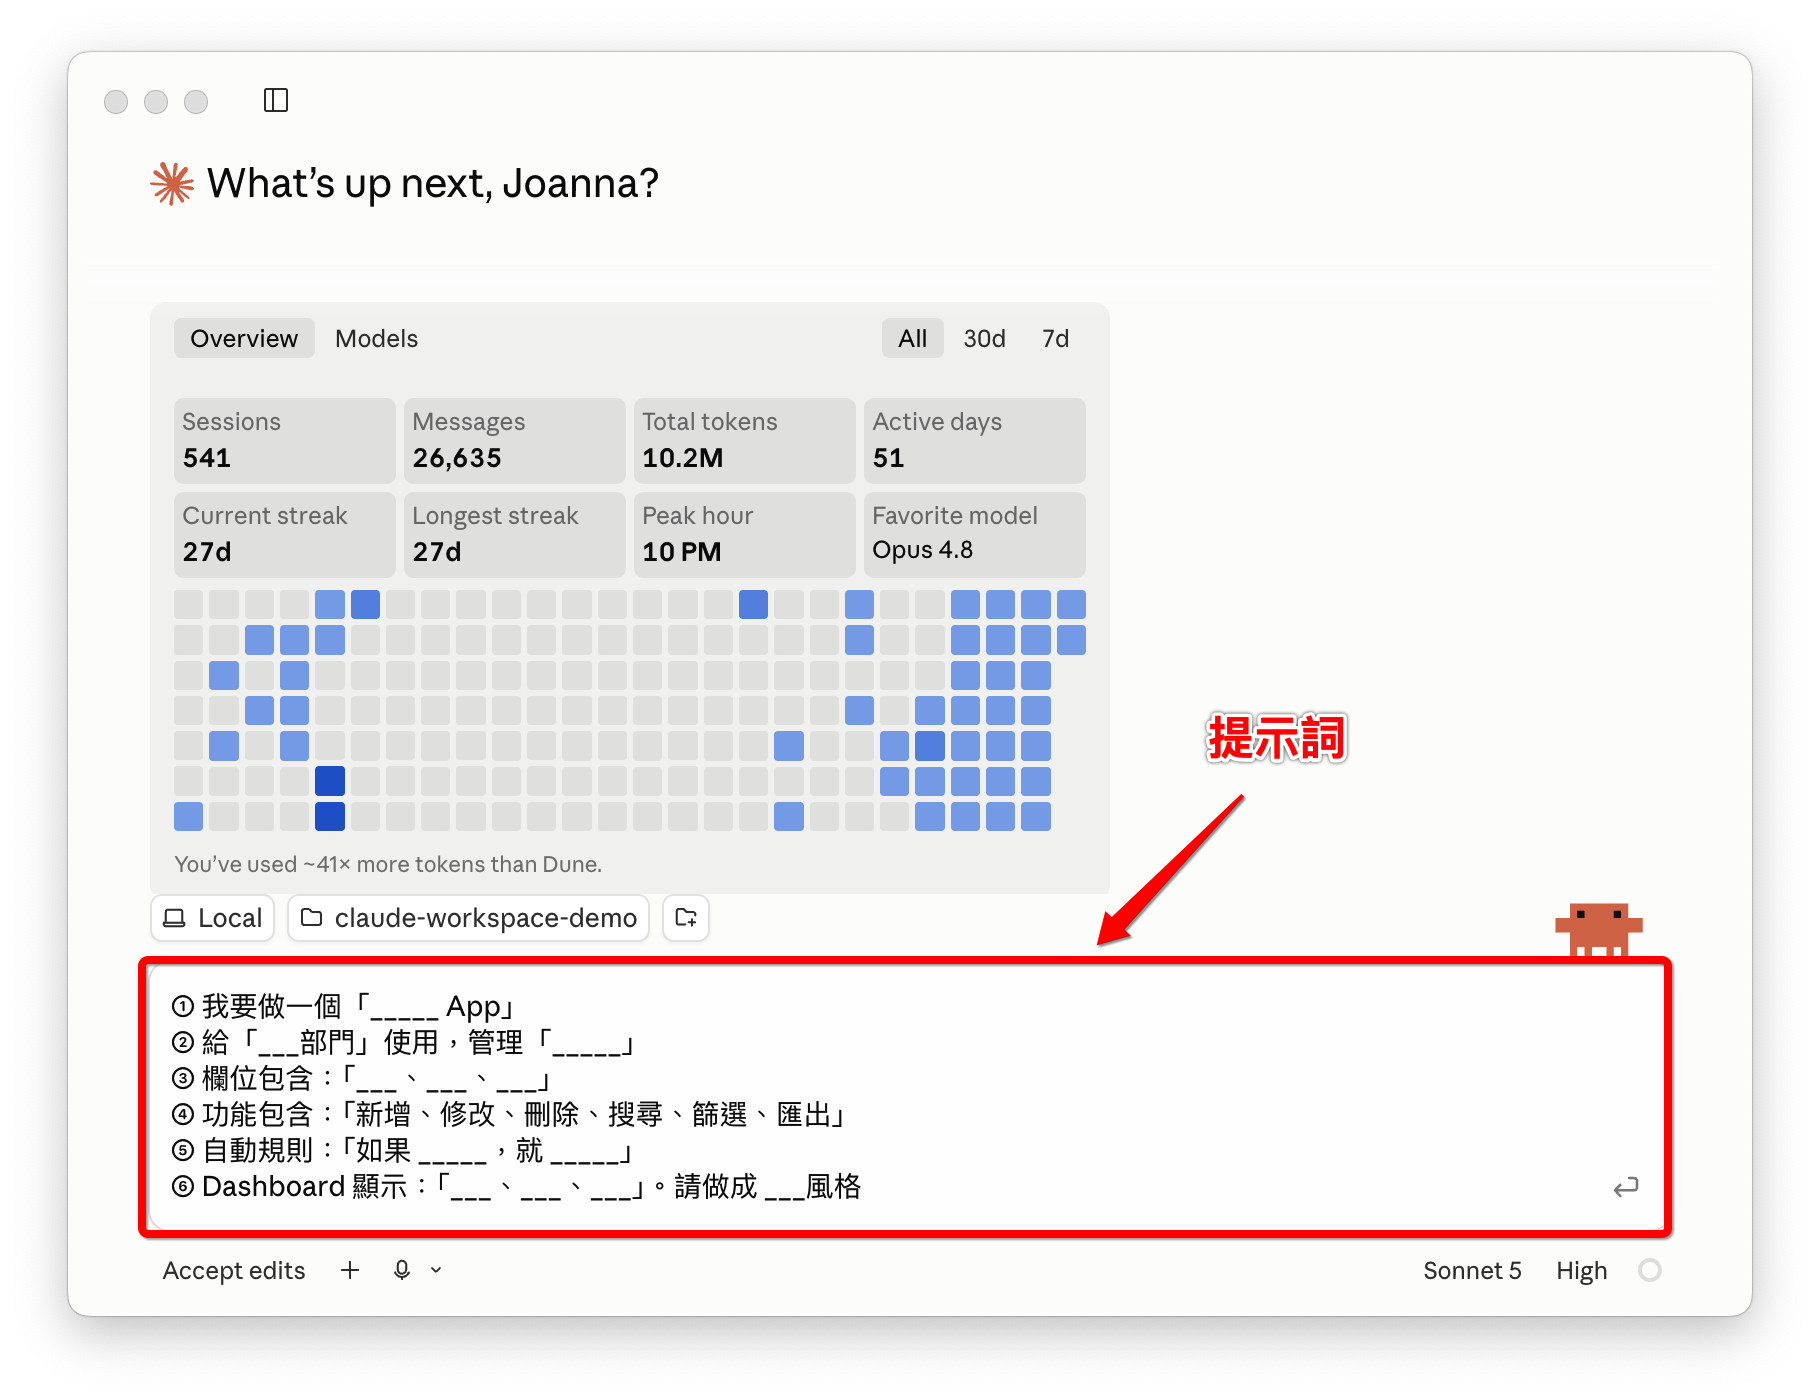
Task: Switch to the Models tab
Action: 377,339
